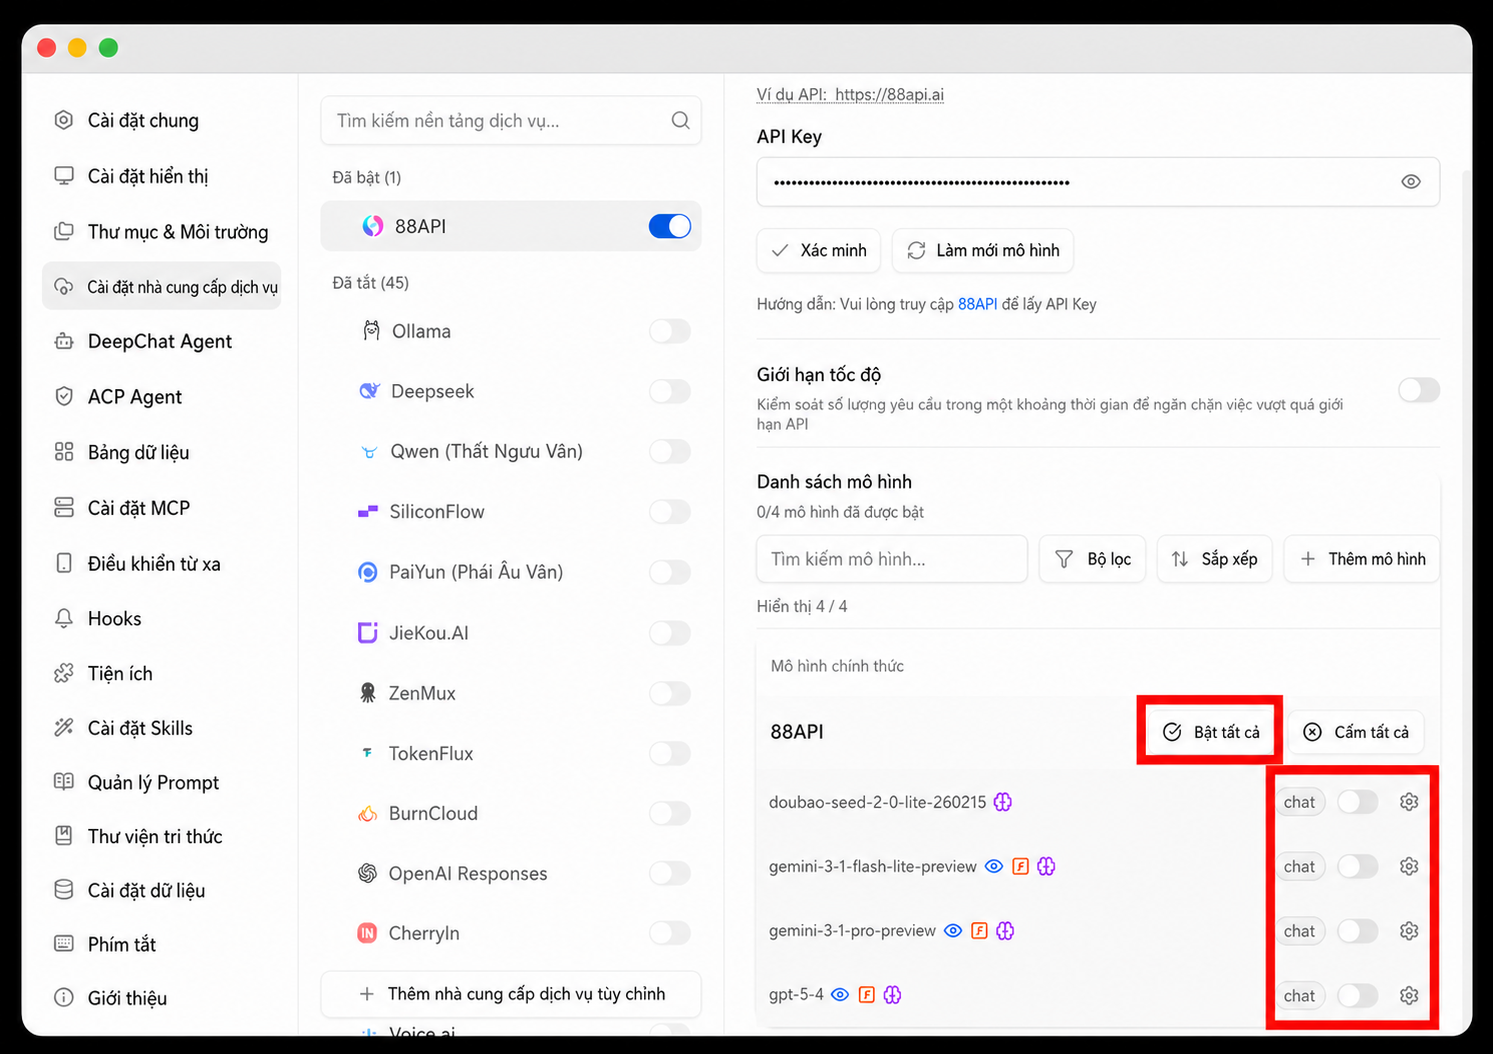Open settings gear for gemini-3-1-pro-preview

1409,931
